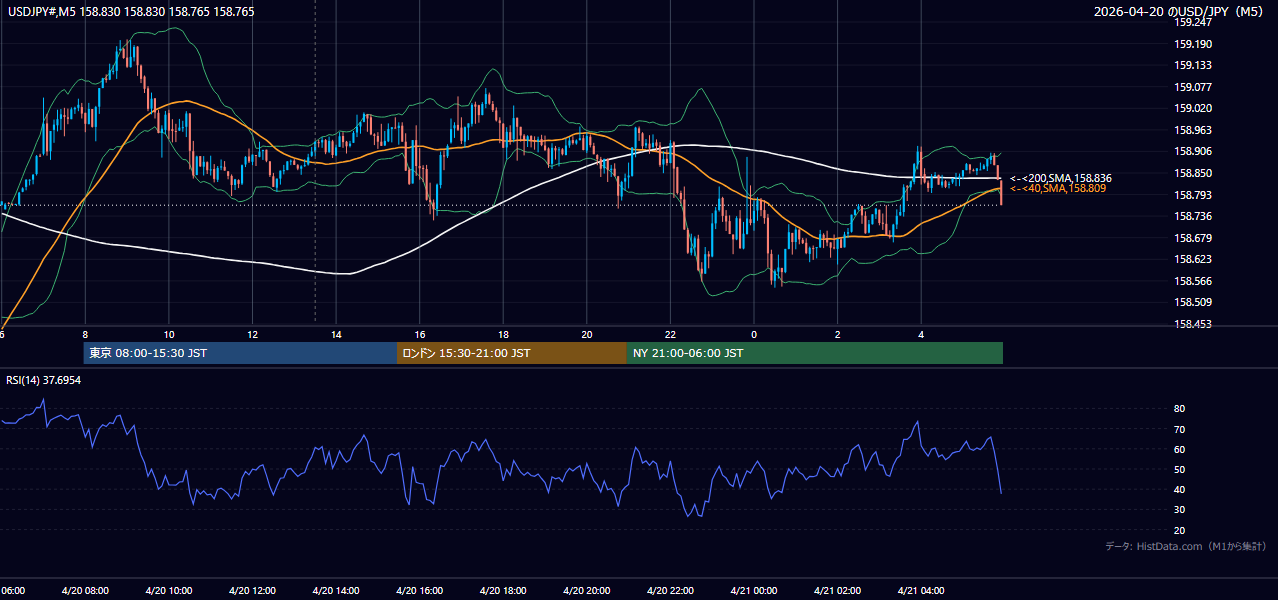
Task: Click RSI scale value 50
Action: pyautogui.click(x=1180, y=469)
